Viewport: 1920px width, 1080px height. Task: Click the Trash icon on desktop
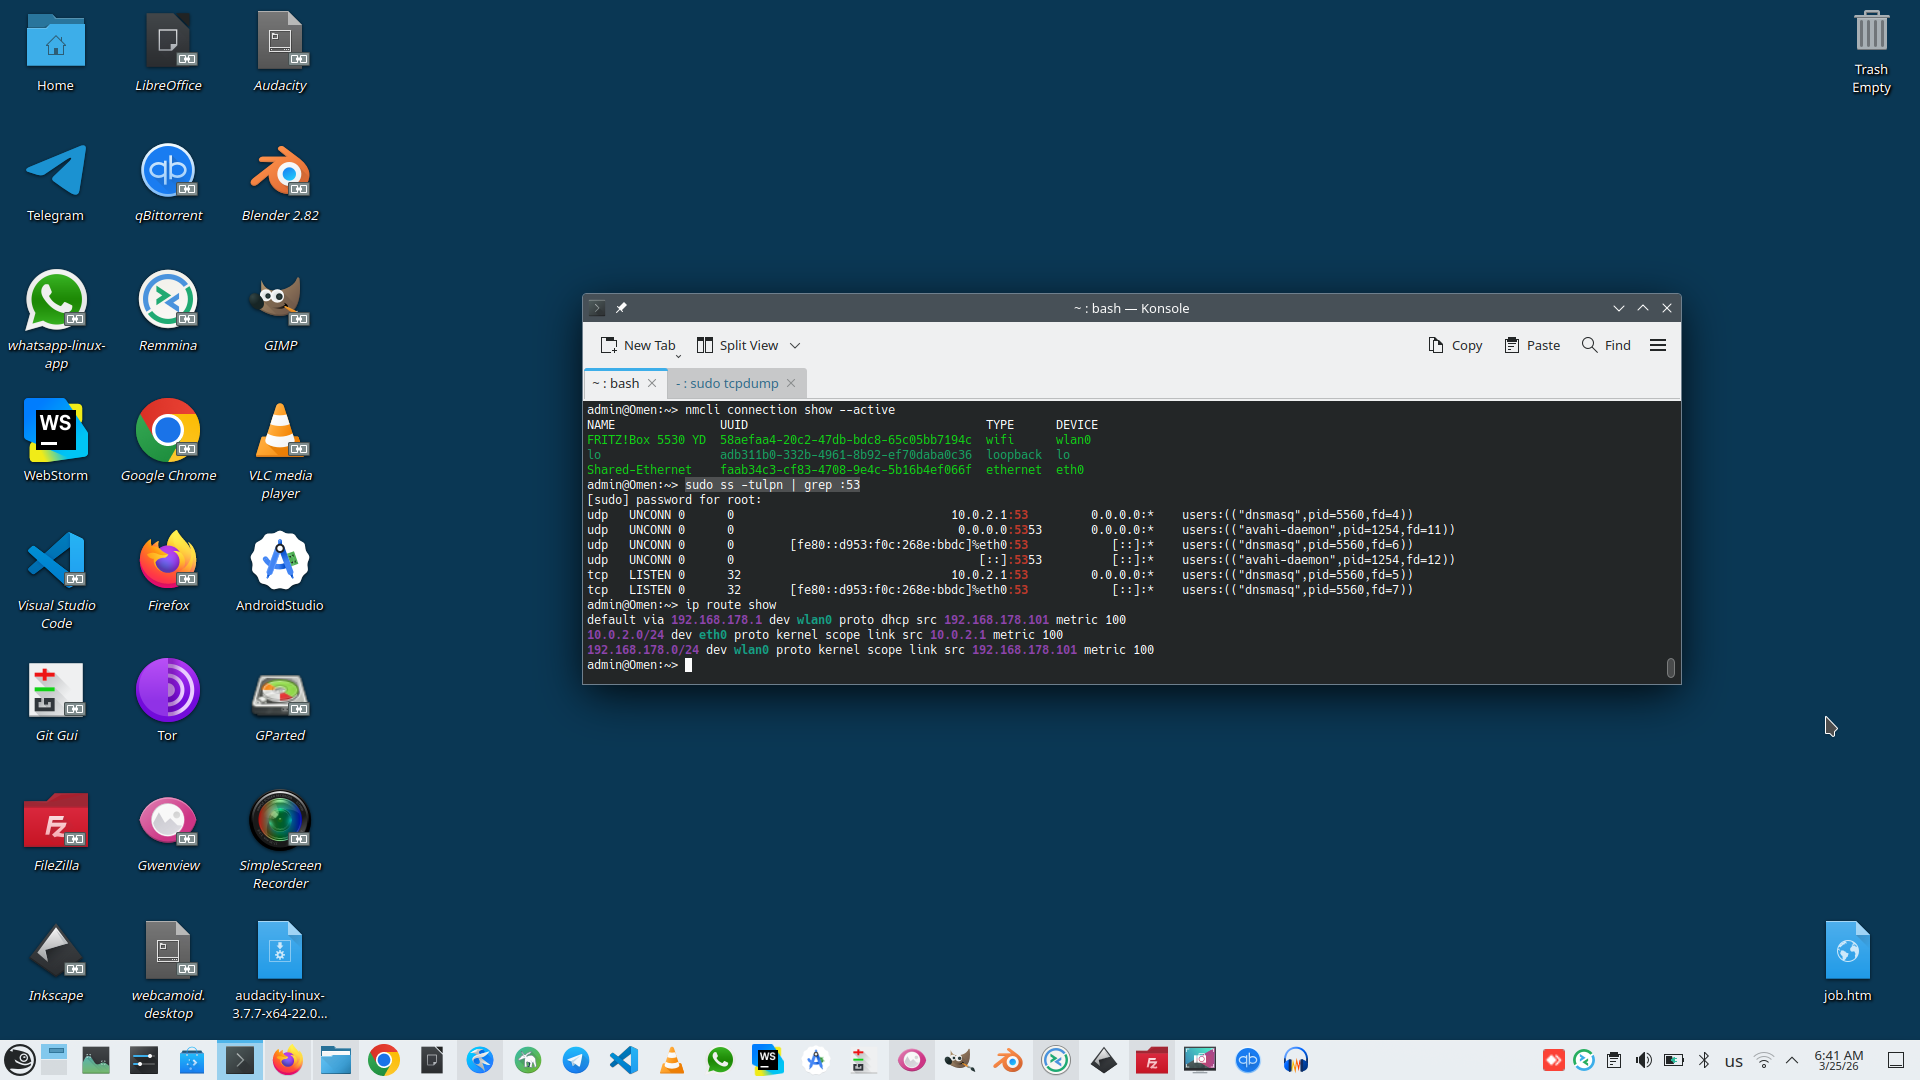(1870, 32)
